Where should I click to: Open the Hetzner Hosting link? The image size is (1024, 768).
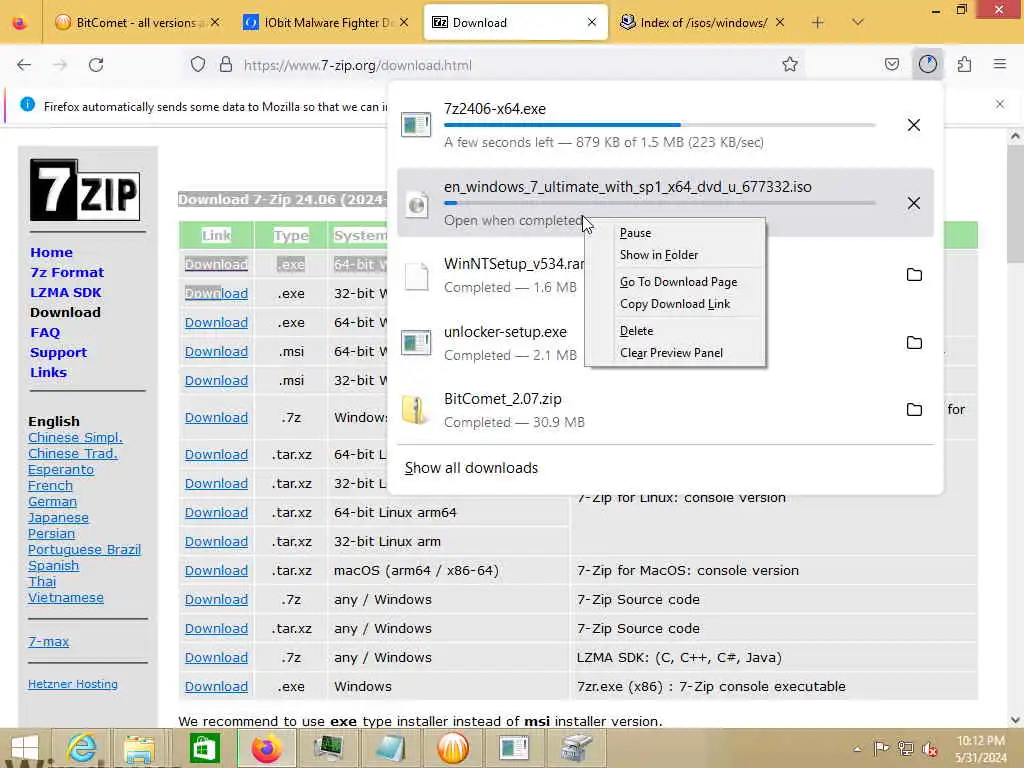click(72, 684)
